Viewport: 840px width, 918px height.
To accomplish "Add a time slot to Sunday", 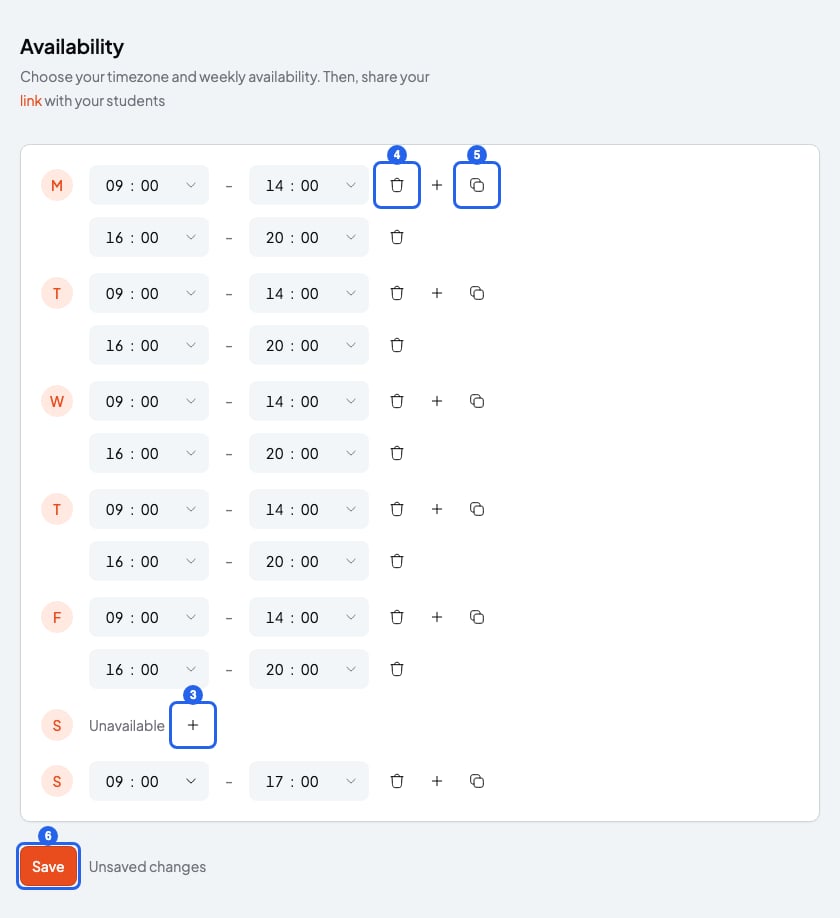I will (x=437, y=781).
